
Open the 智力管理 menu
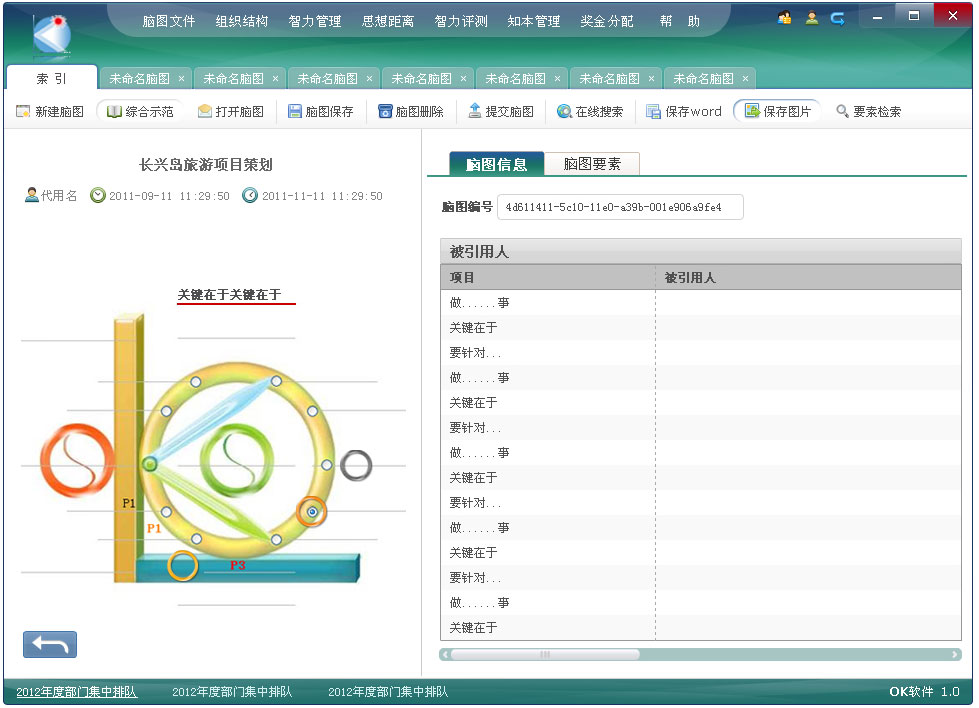(x=315, y=21)
